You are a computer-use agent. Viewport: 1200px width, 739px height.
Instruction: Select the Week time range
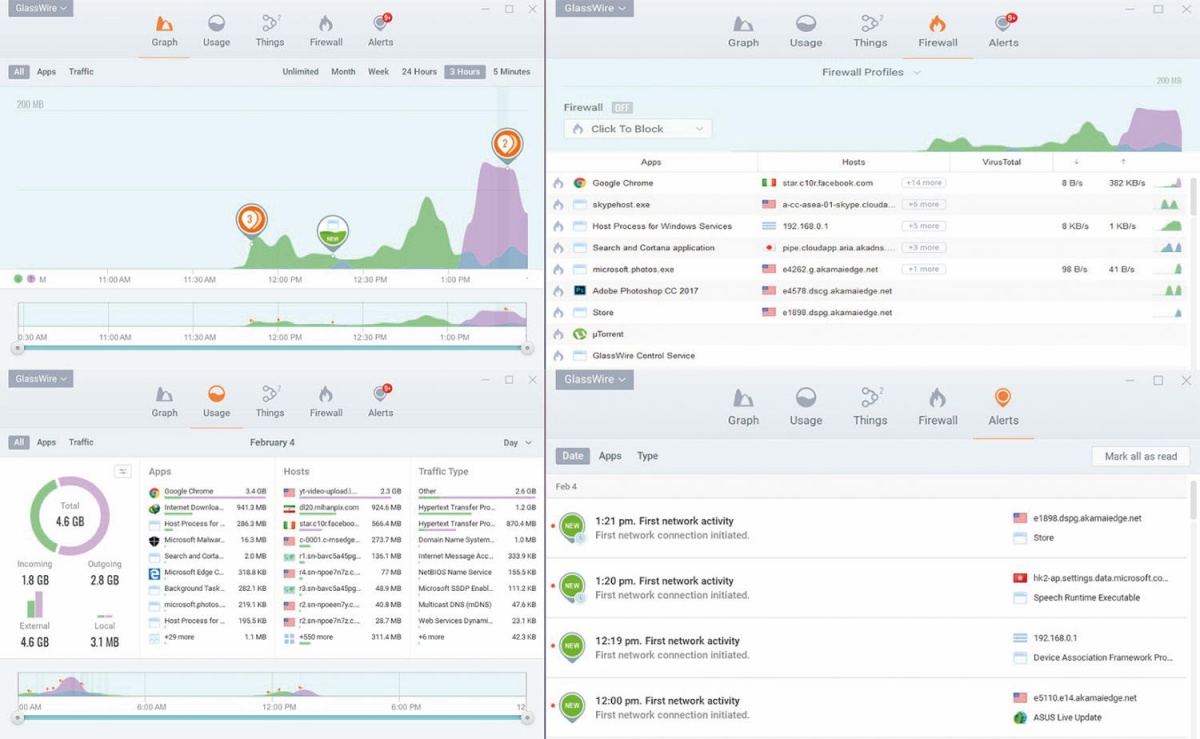[378, 72]
